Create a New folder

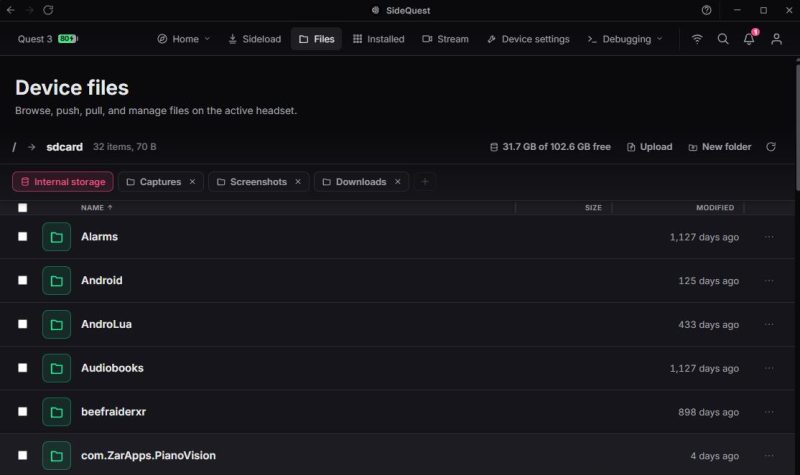tap(720, 147)
